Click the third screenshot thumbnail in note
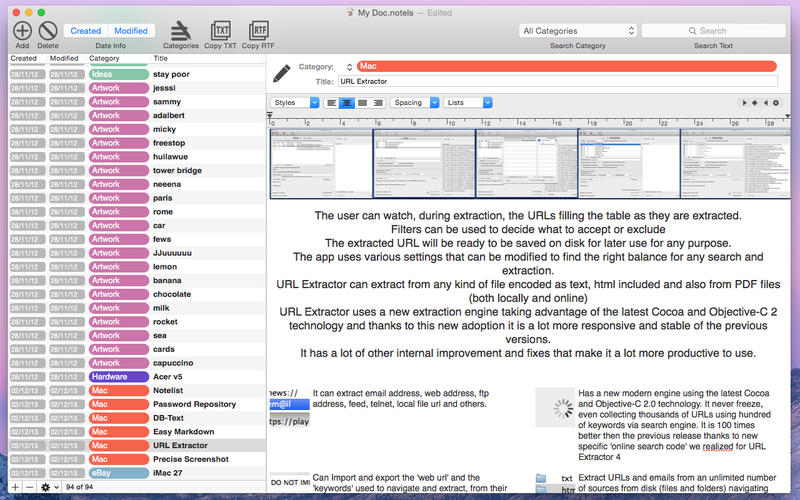This screenshot has height=500, width=800. pyautogui.click(x=527, y=164)
